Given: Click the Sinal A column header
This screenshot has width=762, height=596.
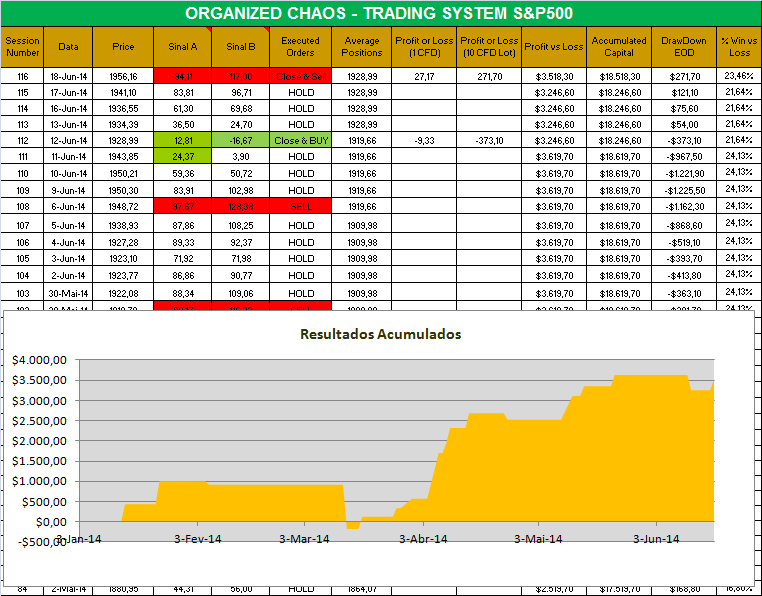Looking at the screenshot, I should pos(183,47).
